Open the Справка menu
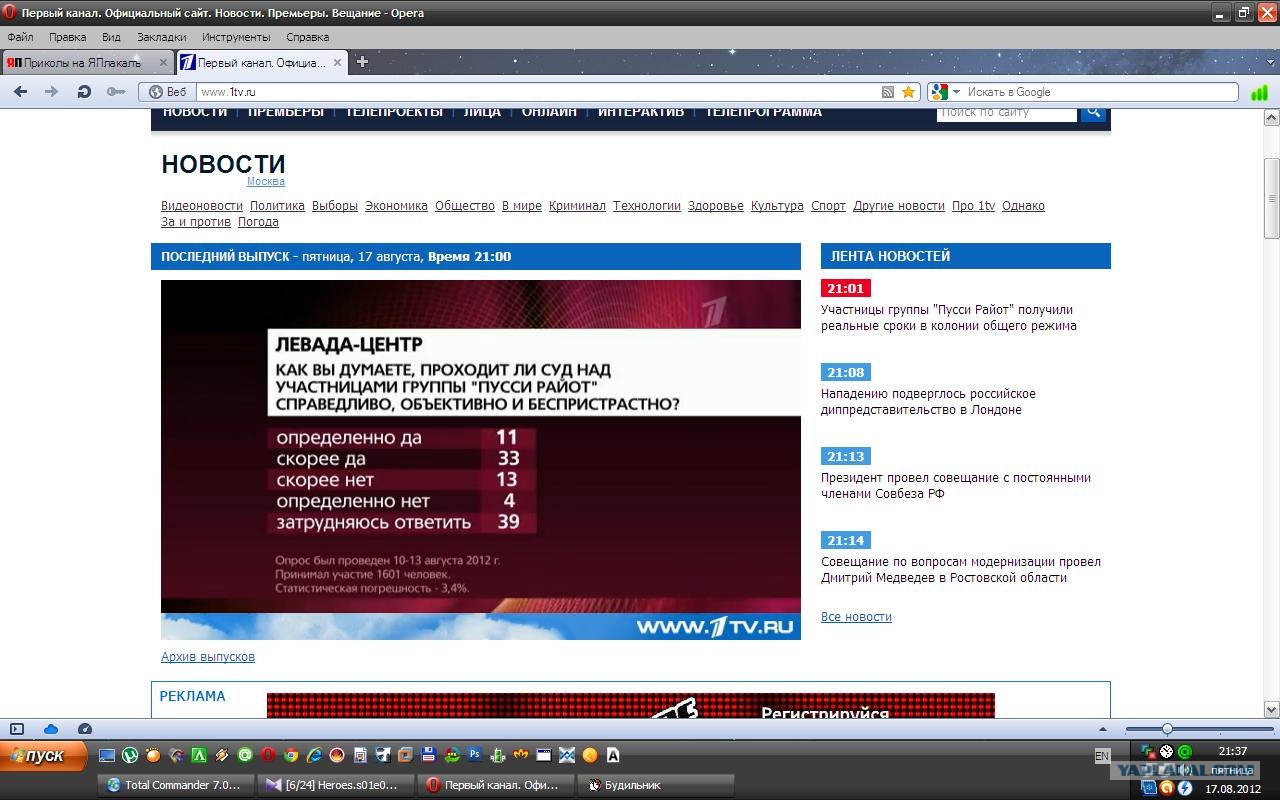Viewport: 1280px width, 800px height. pos(307,37)
